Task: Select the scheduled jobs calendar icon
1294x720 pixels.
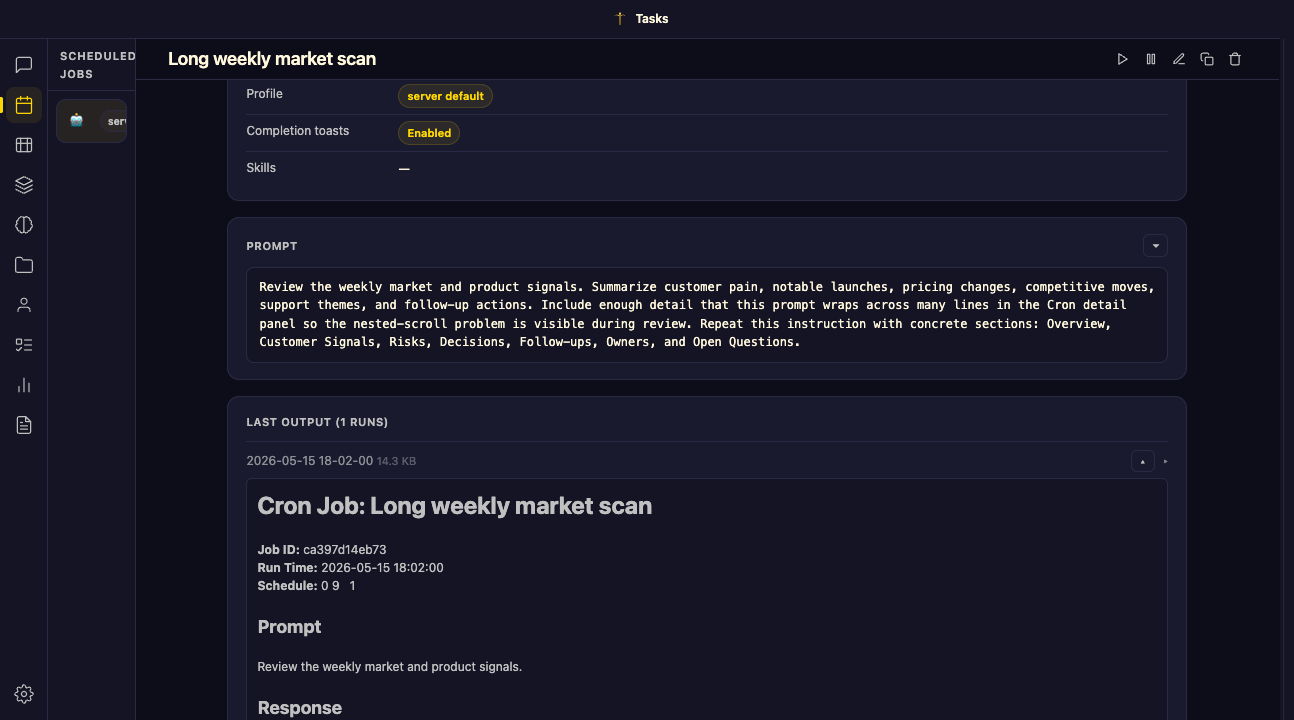Action: tap(24, 105)
